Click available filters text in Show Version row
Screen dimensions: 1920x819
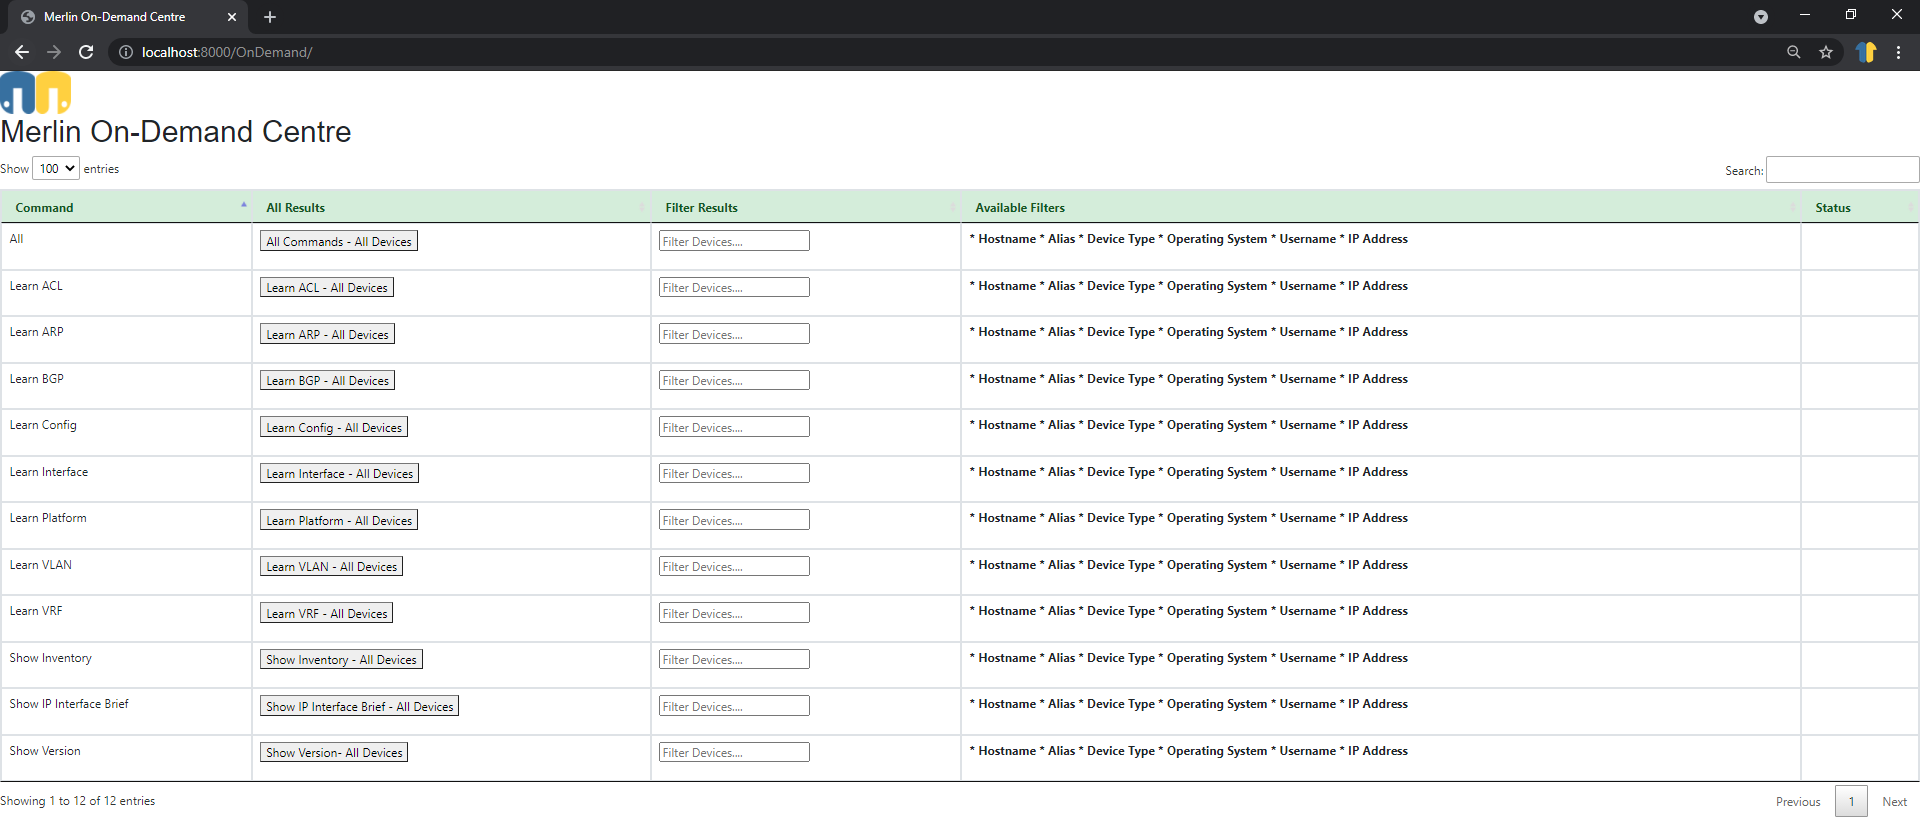pyautogui.click(x=1189, y=751)
